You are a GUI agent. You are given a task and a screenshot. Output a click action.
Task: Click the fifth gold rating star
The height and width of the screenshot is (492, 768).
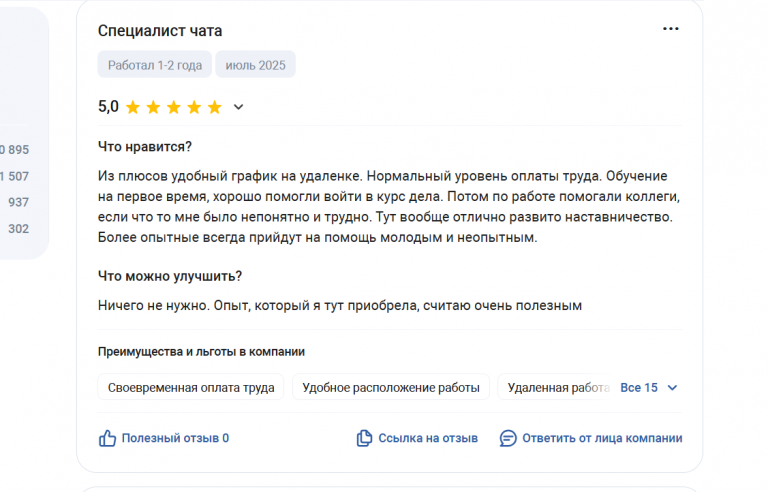click(215, 107)
